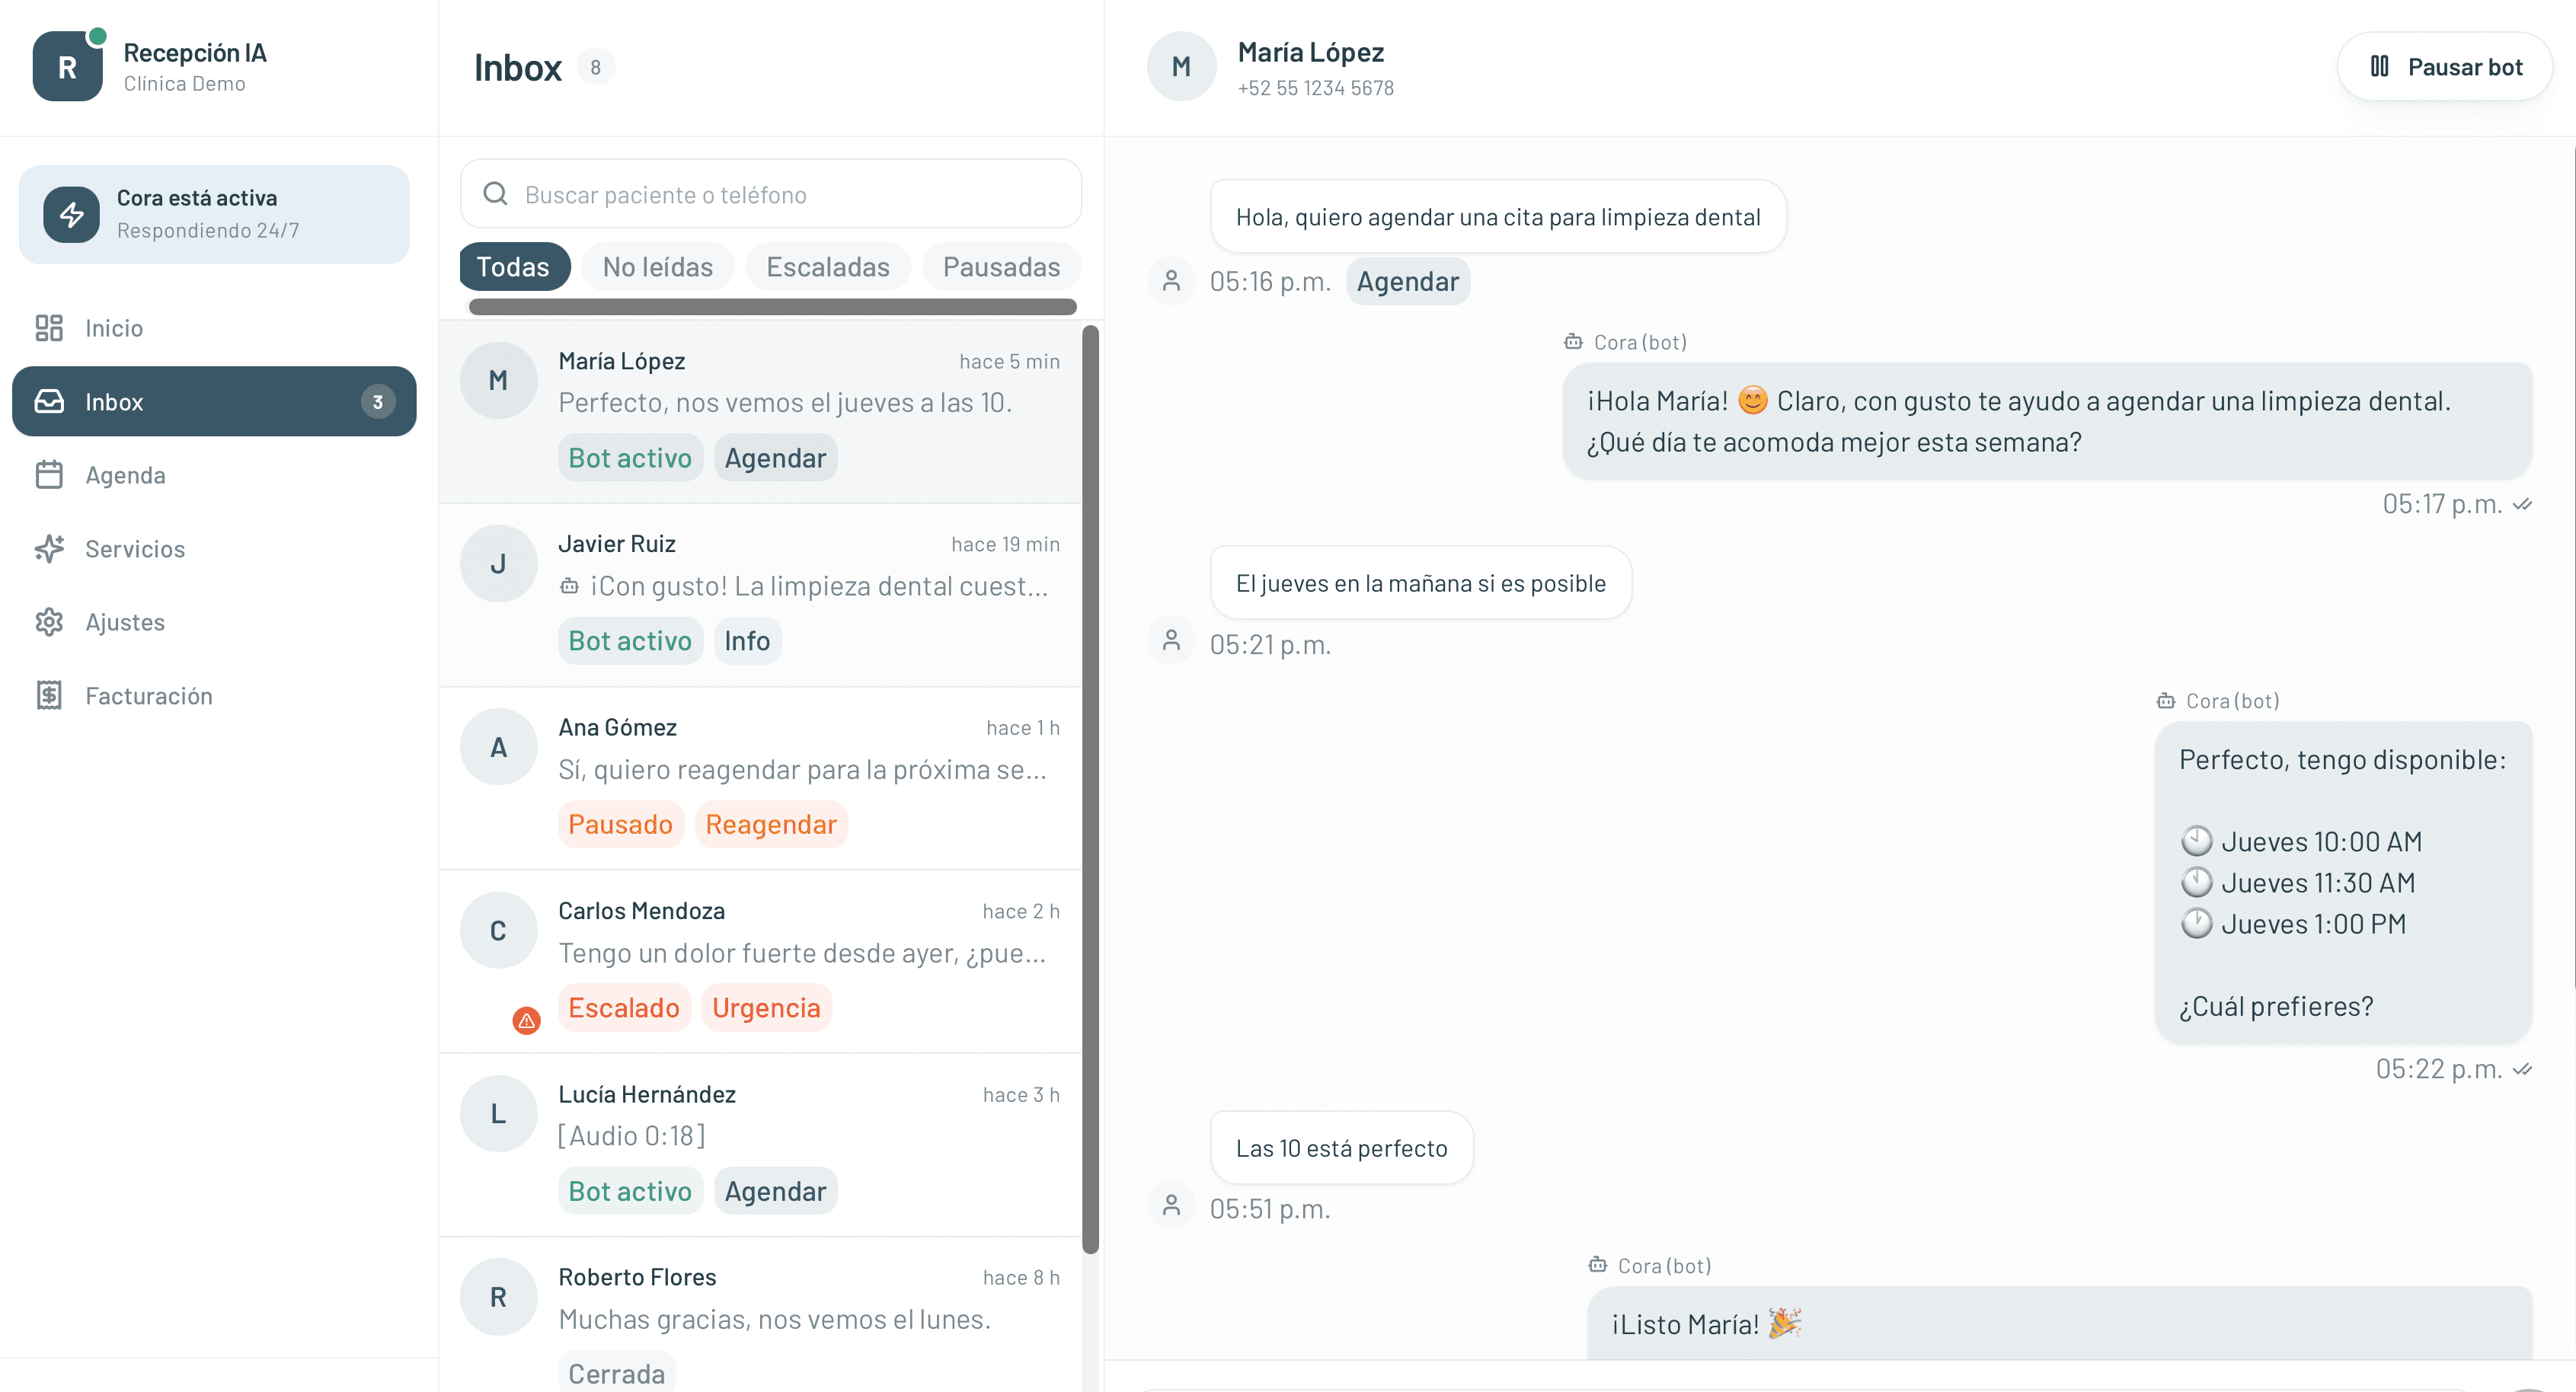
Task: Open Agenda in the sidebar
Action: 214,475
